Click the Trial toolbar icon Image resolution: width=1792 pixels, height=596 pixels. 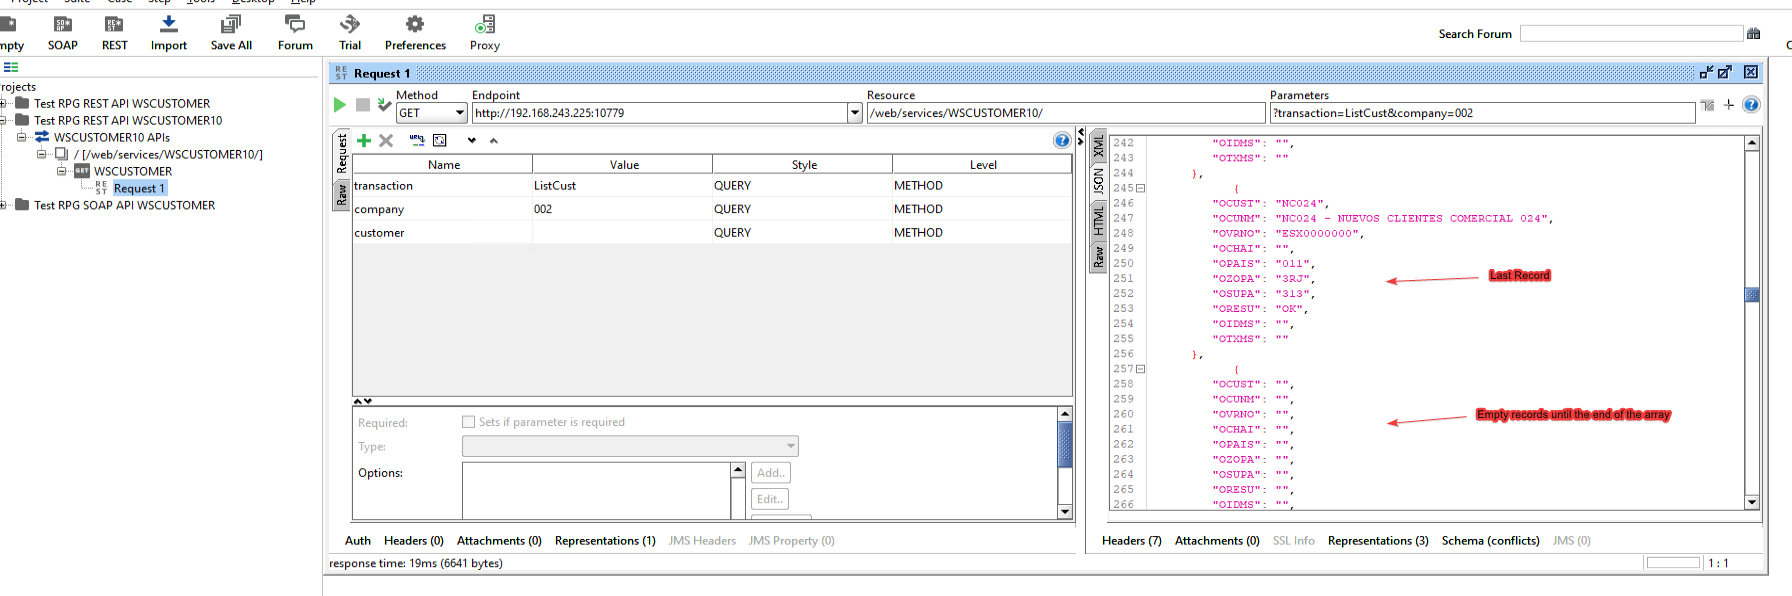[x=350, y=32]
